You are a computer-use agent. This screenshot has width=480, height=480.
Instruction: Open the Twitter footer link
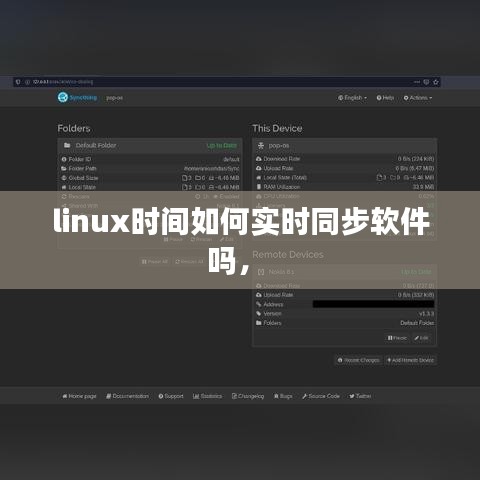(x=360, y=396)
